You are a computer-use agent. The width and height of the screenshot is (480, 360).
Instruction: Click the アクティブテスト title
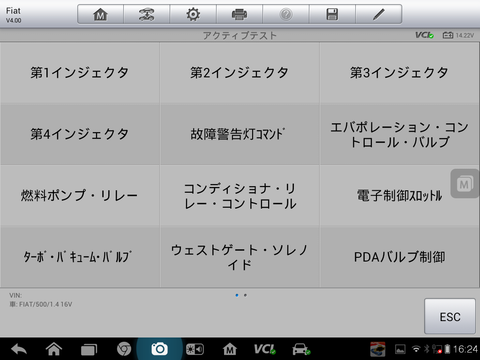(x=240, y=35)
